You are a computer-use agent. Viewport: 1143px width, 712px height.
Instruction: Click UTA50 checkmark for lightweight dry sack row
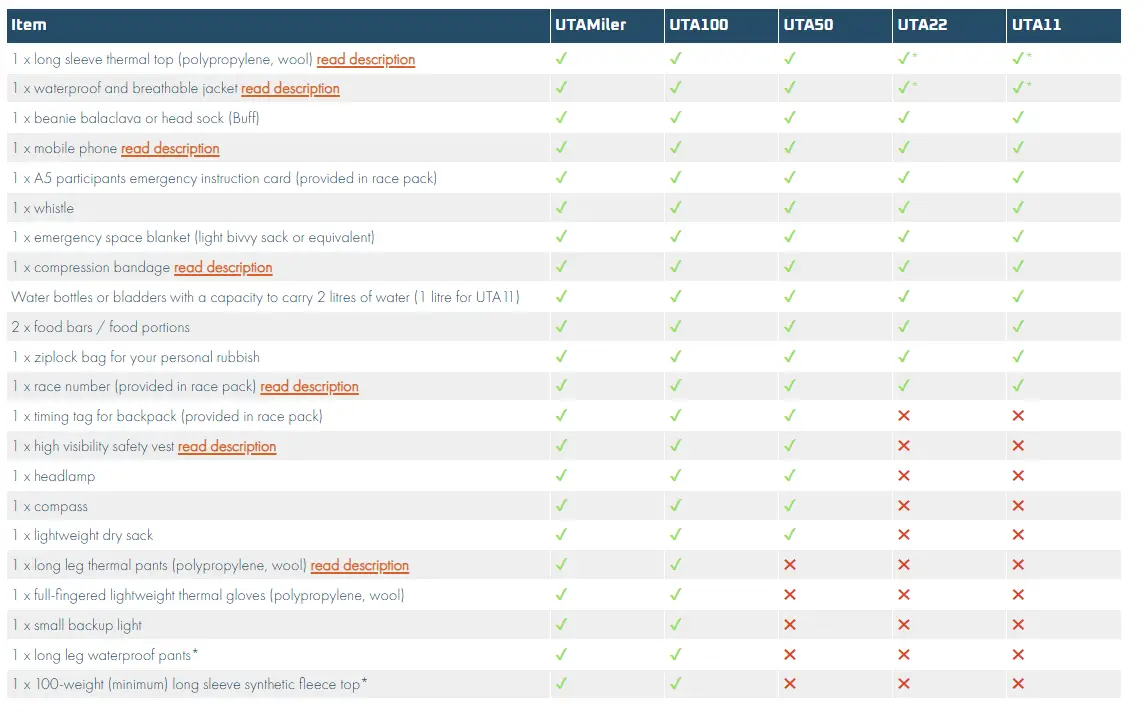click(x=789, y=535)
